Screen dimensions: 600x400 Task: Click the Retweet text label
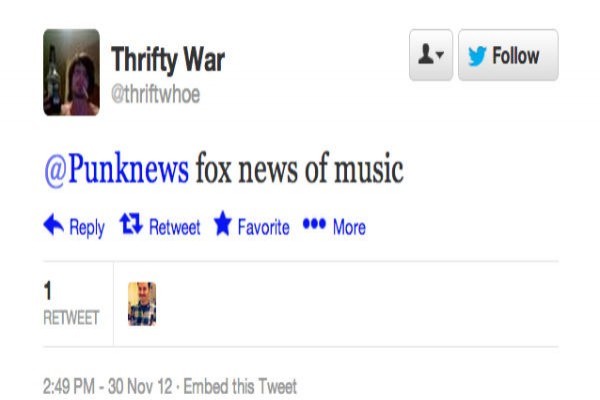tap(174, 227)
